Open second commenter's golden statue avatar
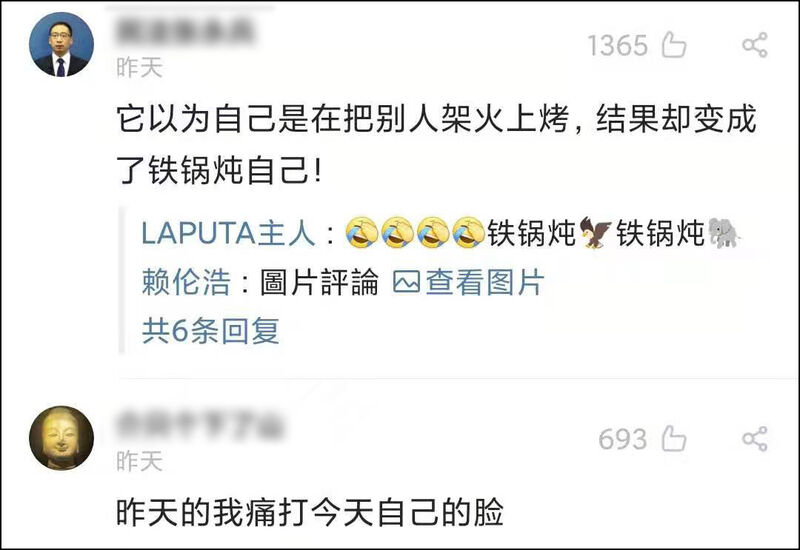The image size is (800, 550). point(61,438)
